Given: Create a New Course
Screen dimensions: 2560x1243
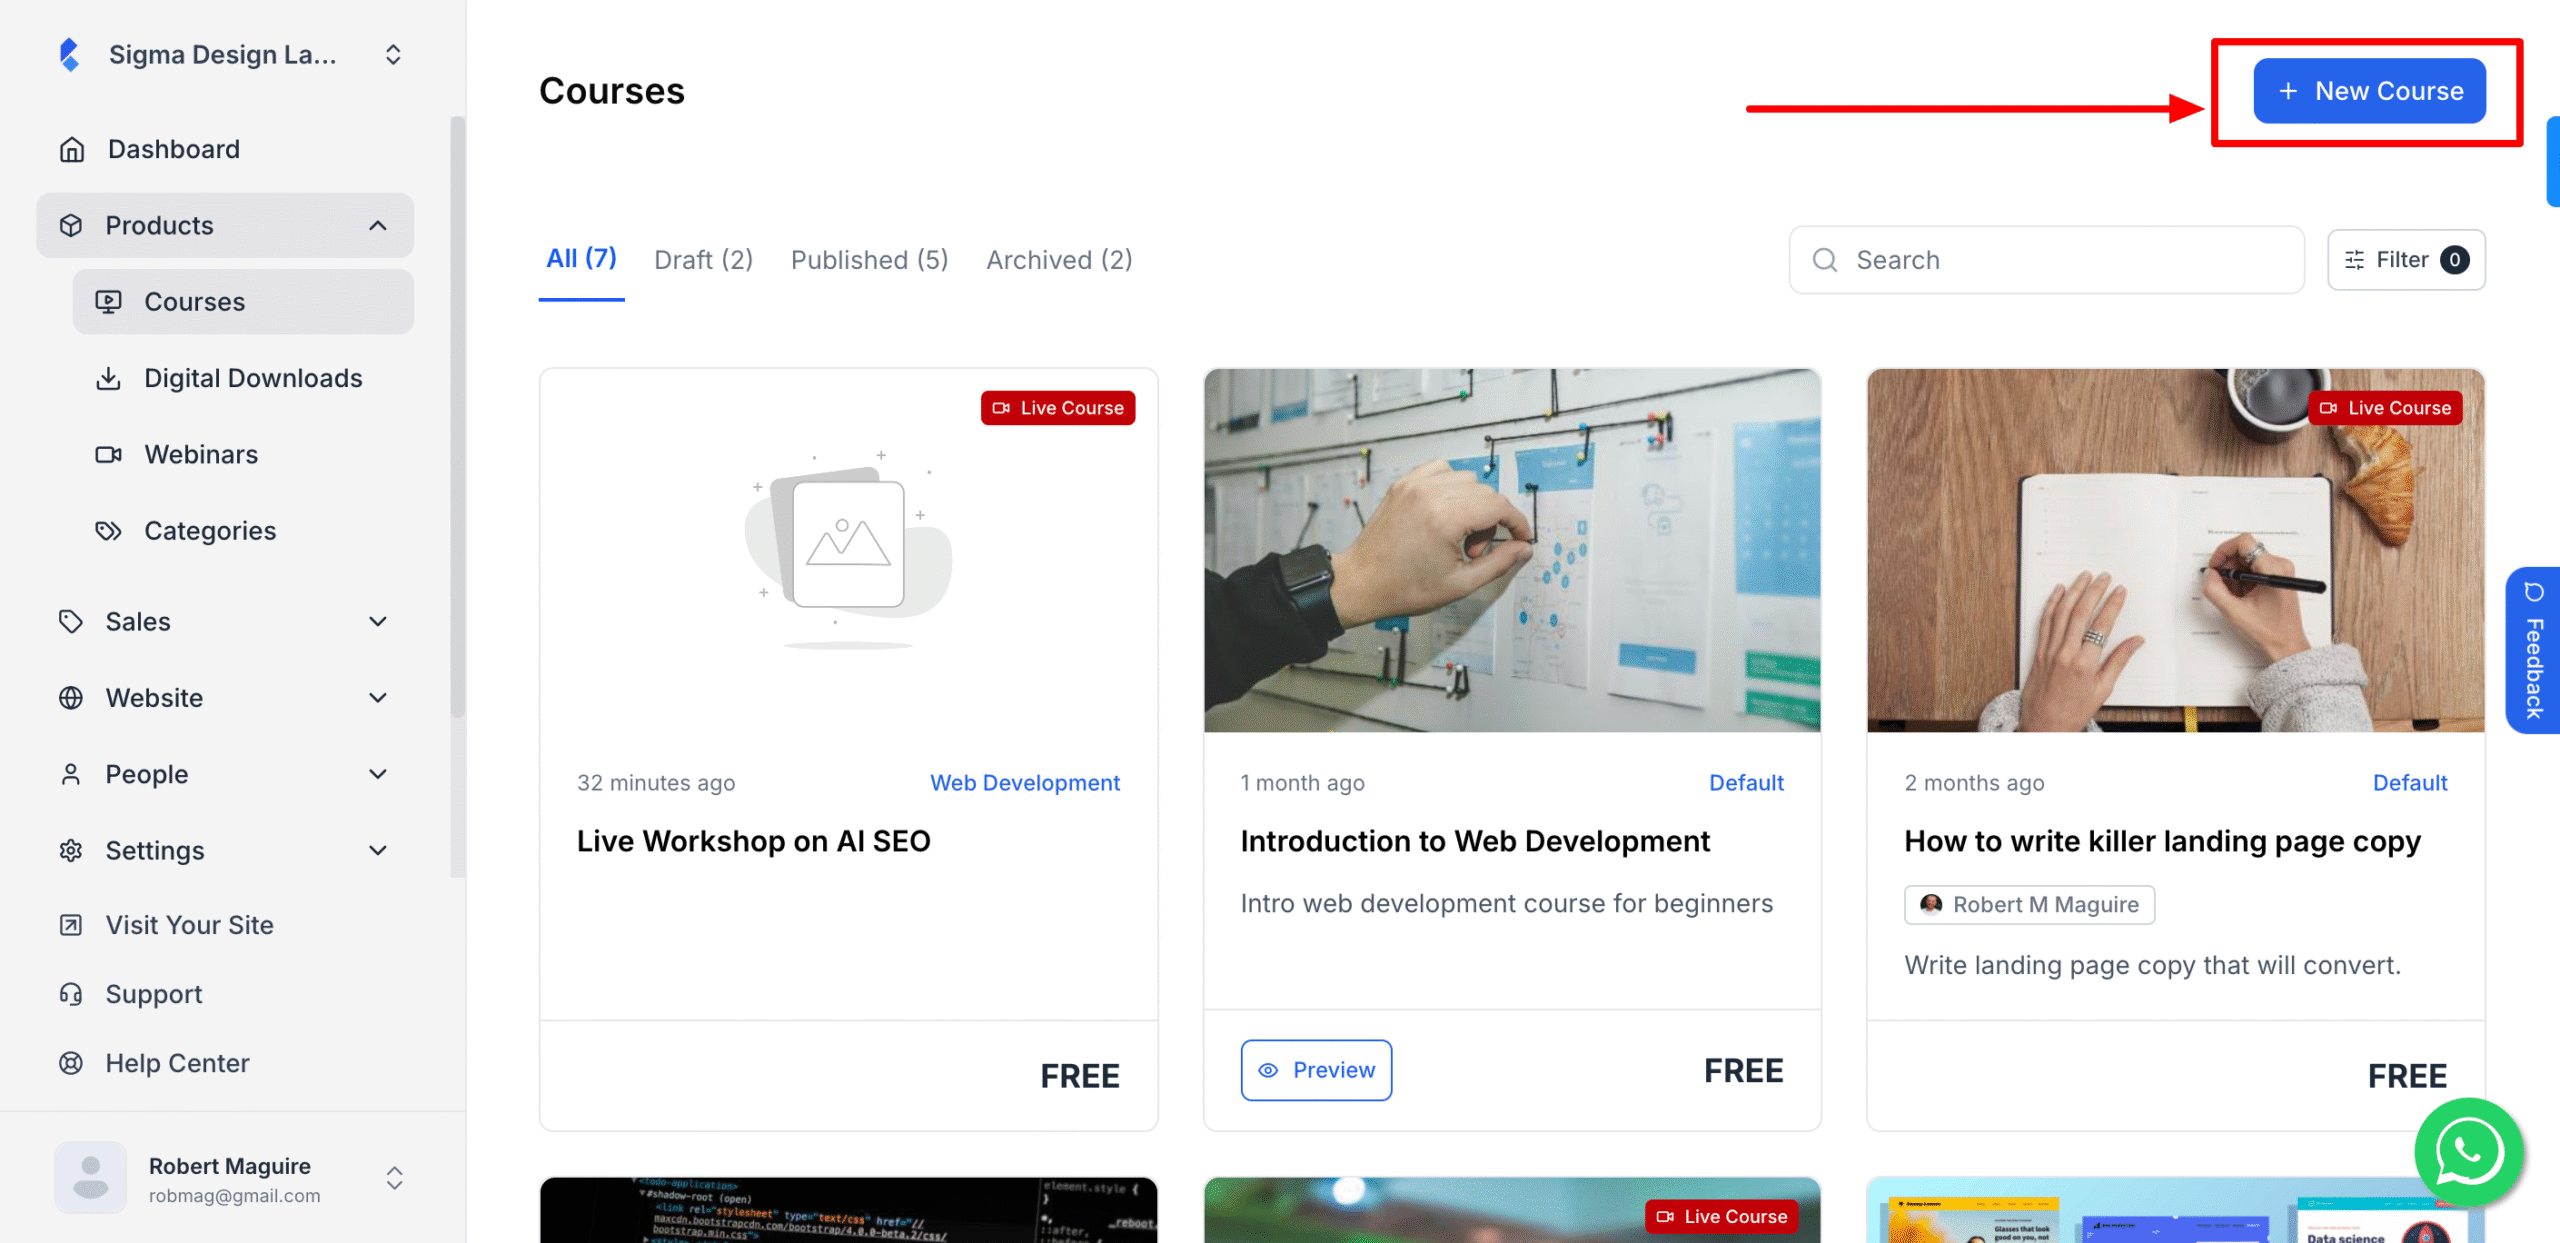Looking at the screenshot, I should tap(2369, 91).
